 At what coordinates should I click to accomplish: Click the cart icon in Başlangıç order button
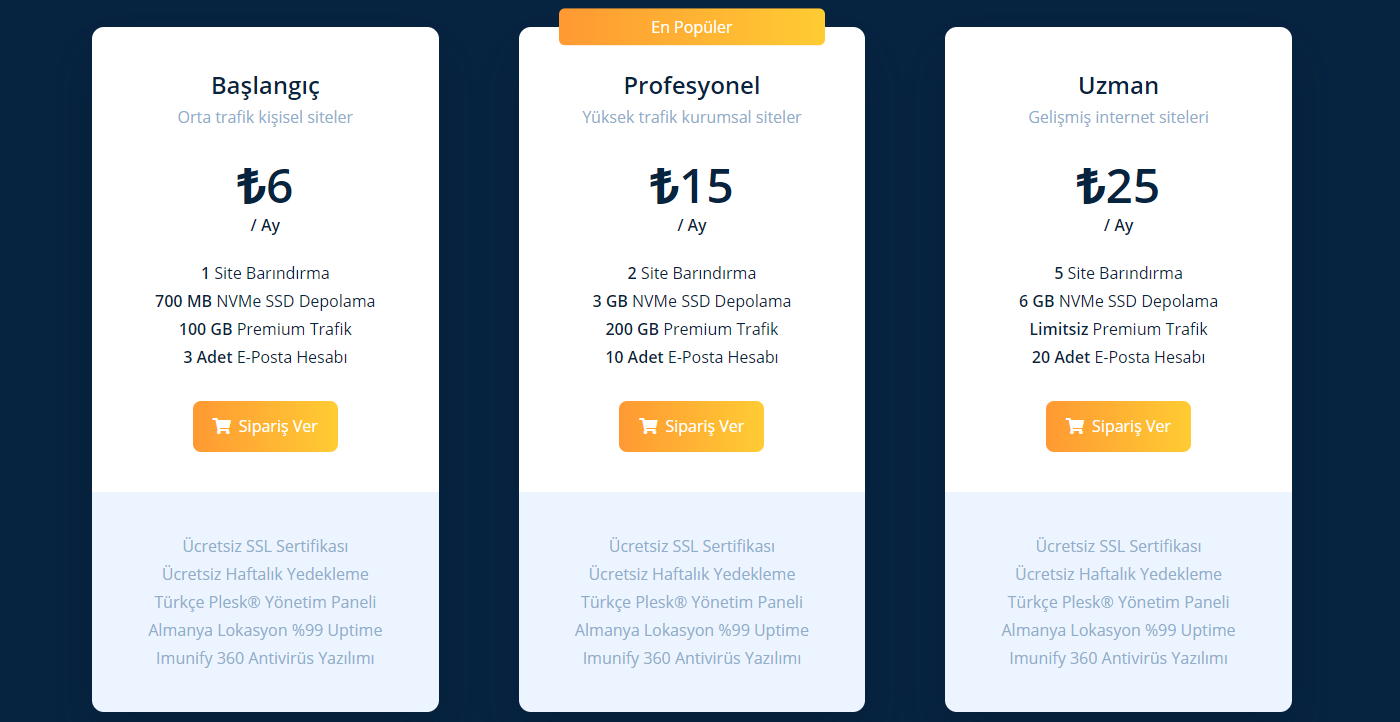click(222, 426)
